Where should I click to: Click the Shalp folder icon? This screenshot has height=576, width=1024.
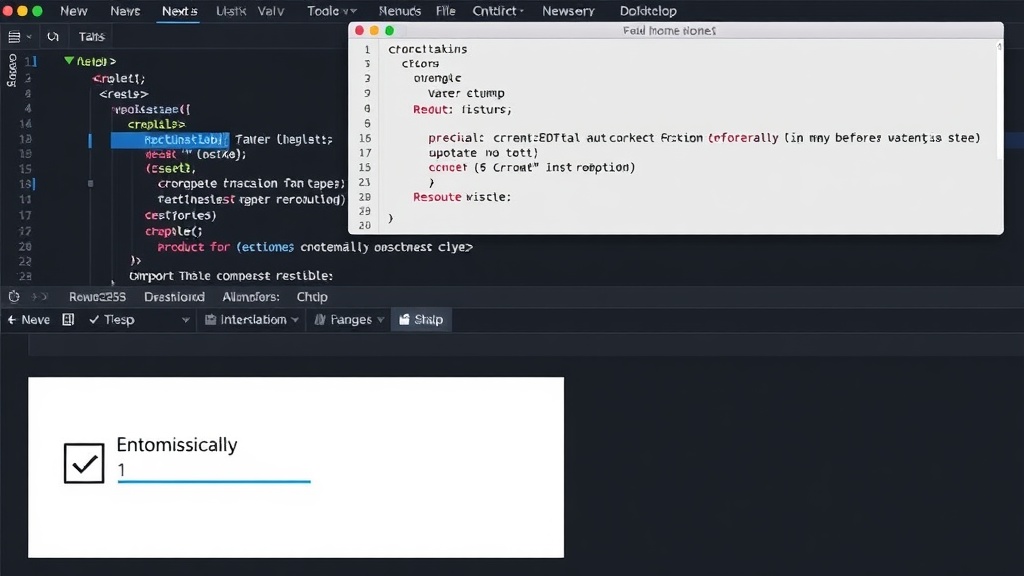click(x=404, y=319)
